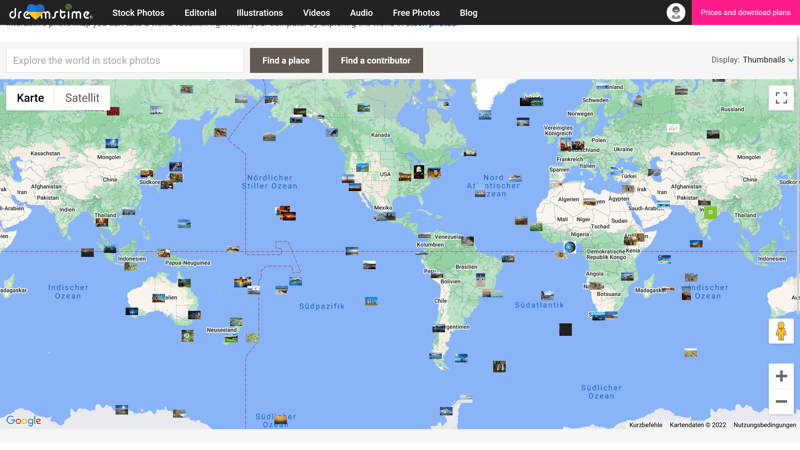Open the white thumbnail in western Russia
Image resolution: width=800 pixels, height=450 pixels.
(673, 128)
